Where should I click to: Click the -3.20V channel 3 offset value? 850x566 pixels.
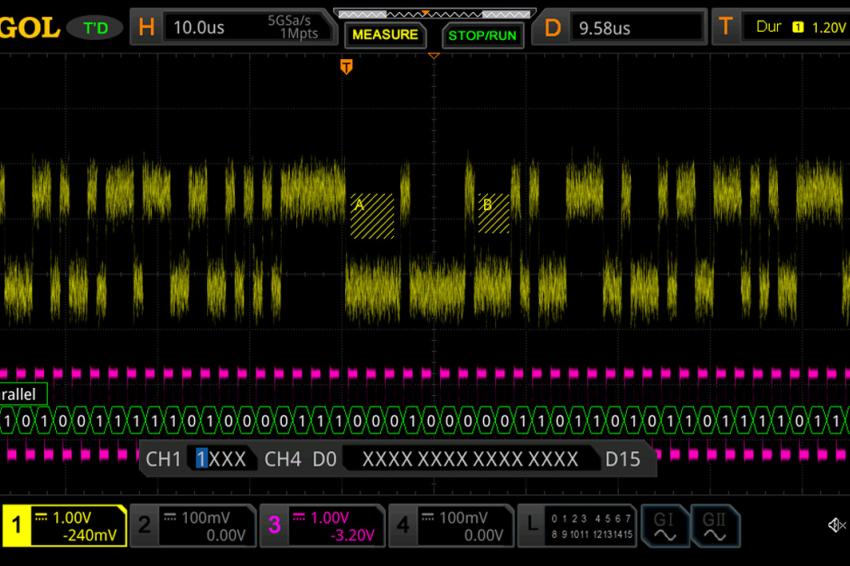coord(352,536)
